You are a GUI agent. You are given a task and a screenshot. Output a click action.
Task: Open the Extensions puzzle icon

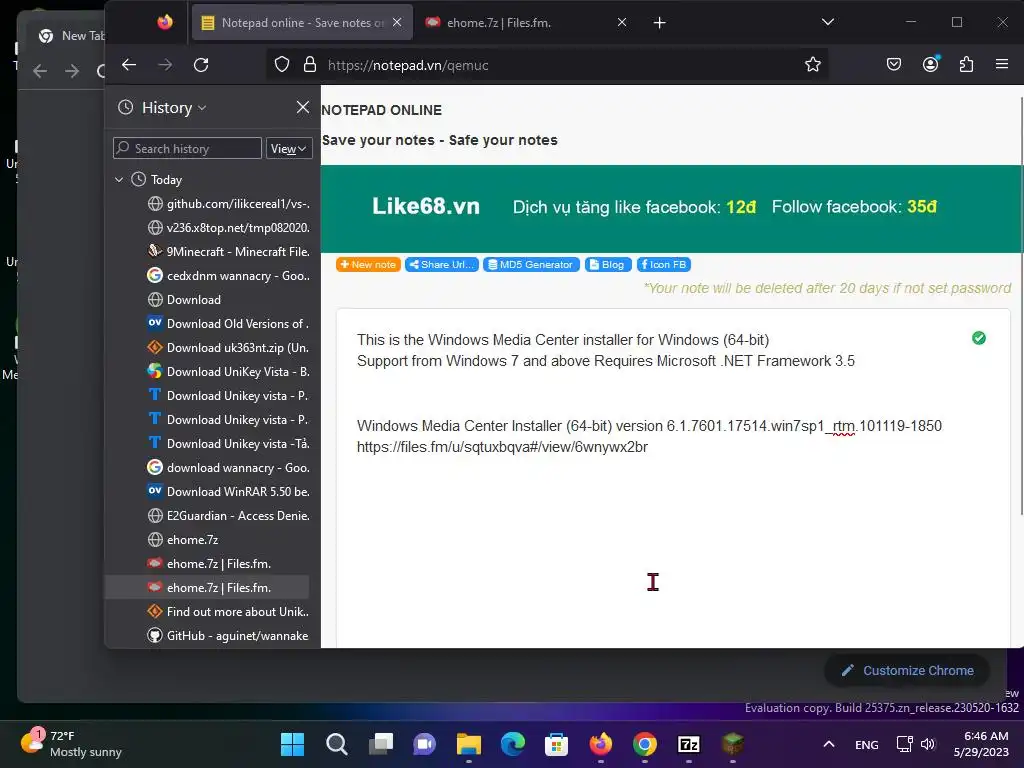point(967,65)
